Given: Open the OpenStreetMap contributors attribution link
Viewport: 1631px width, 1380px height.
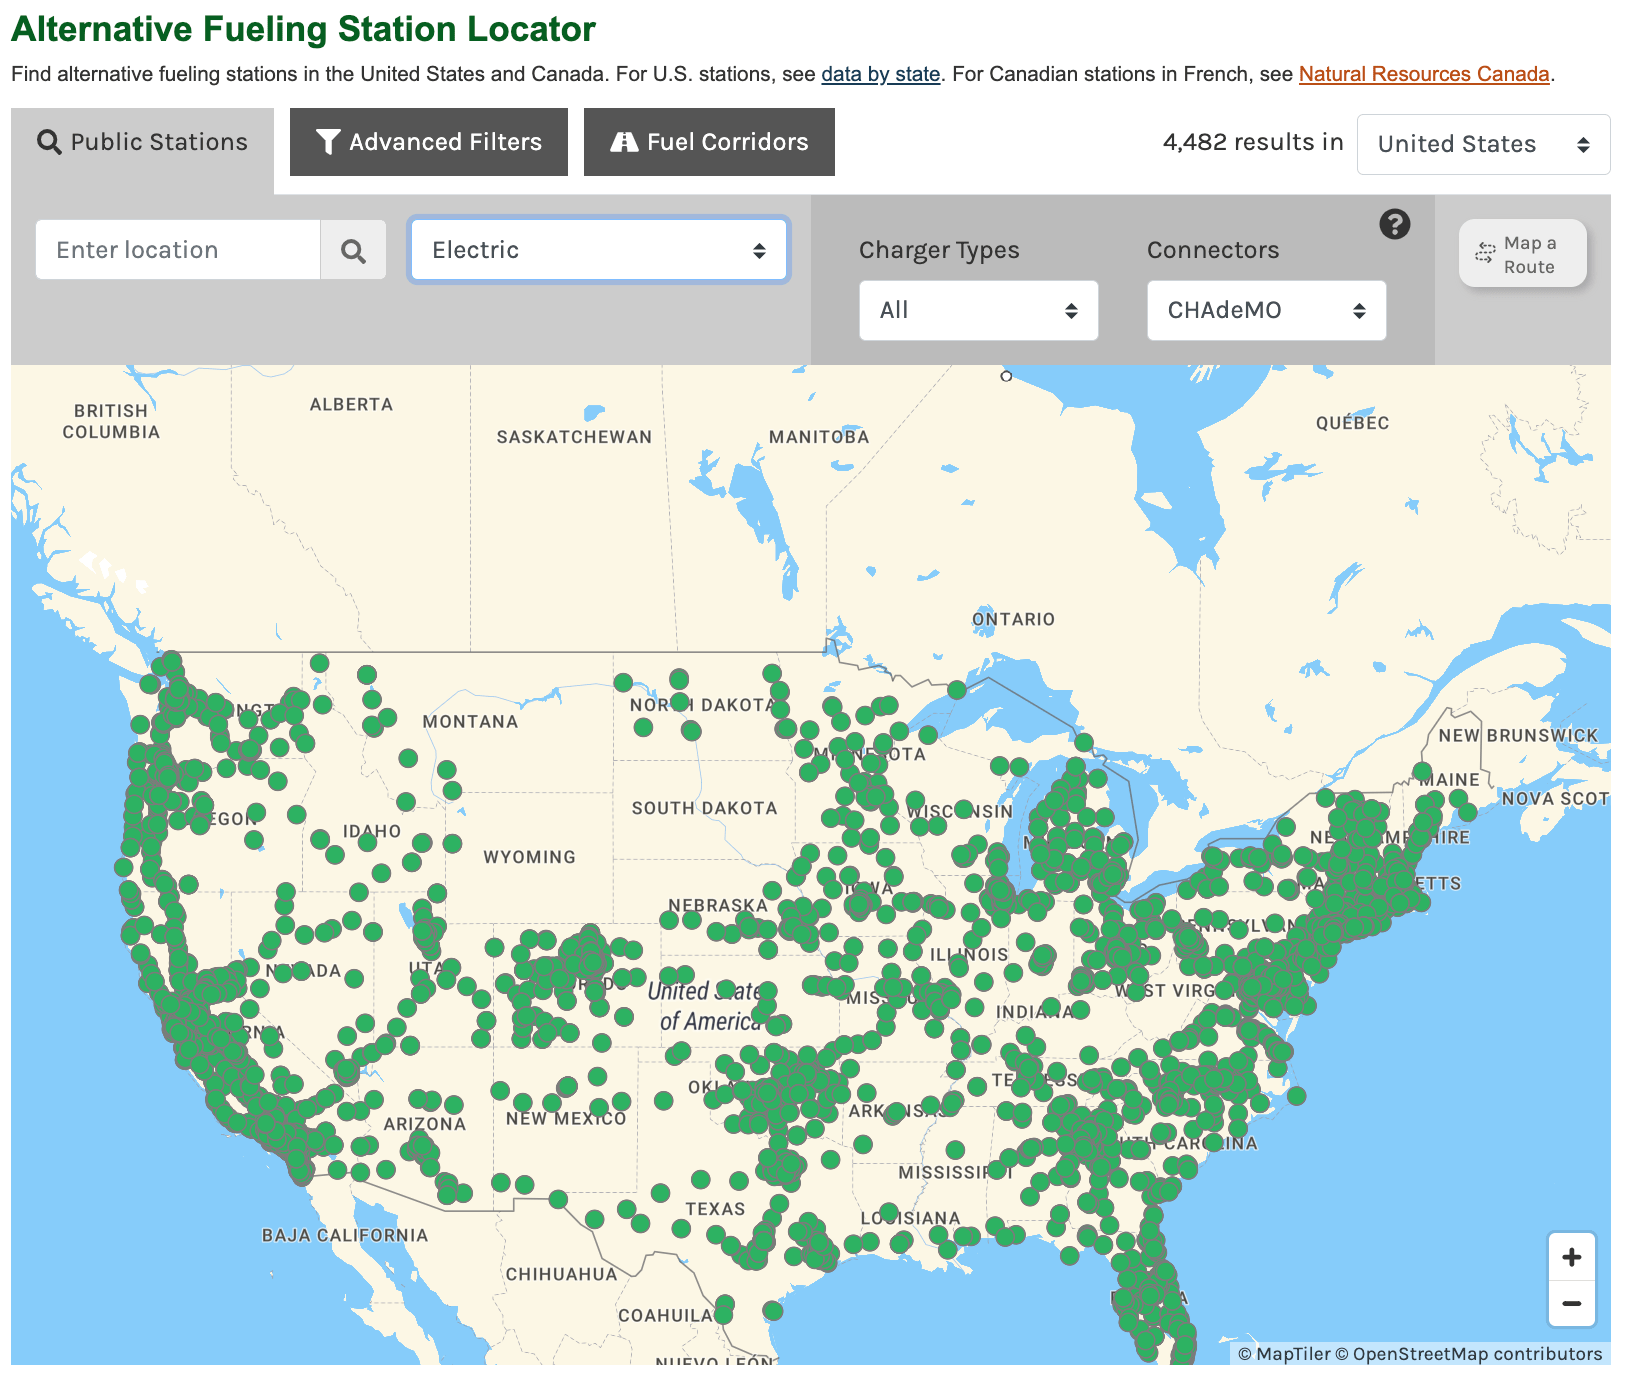Looking at the screenshot, I should tap(1477, 1354).
